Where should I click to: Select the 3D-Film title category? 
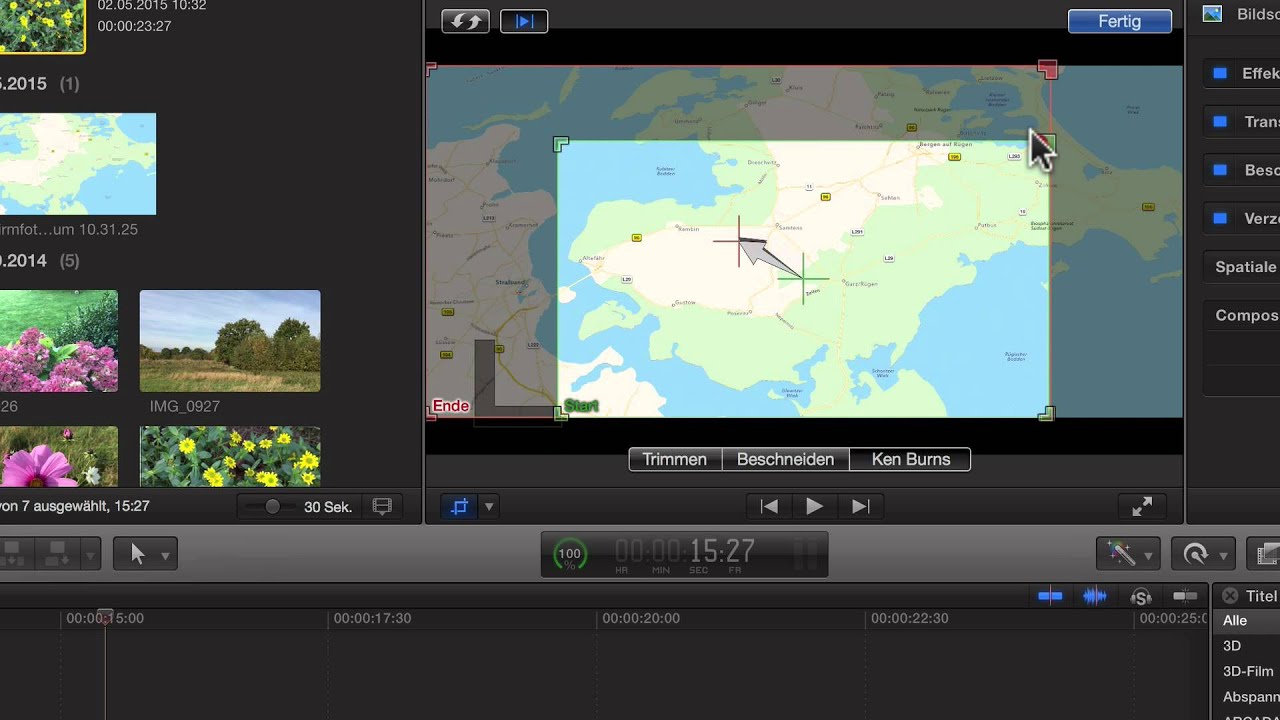click(x=1248, y=672)
